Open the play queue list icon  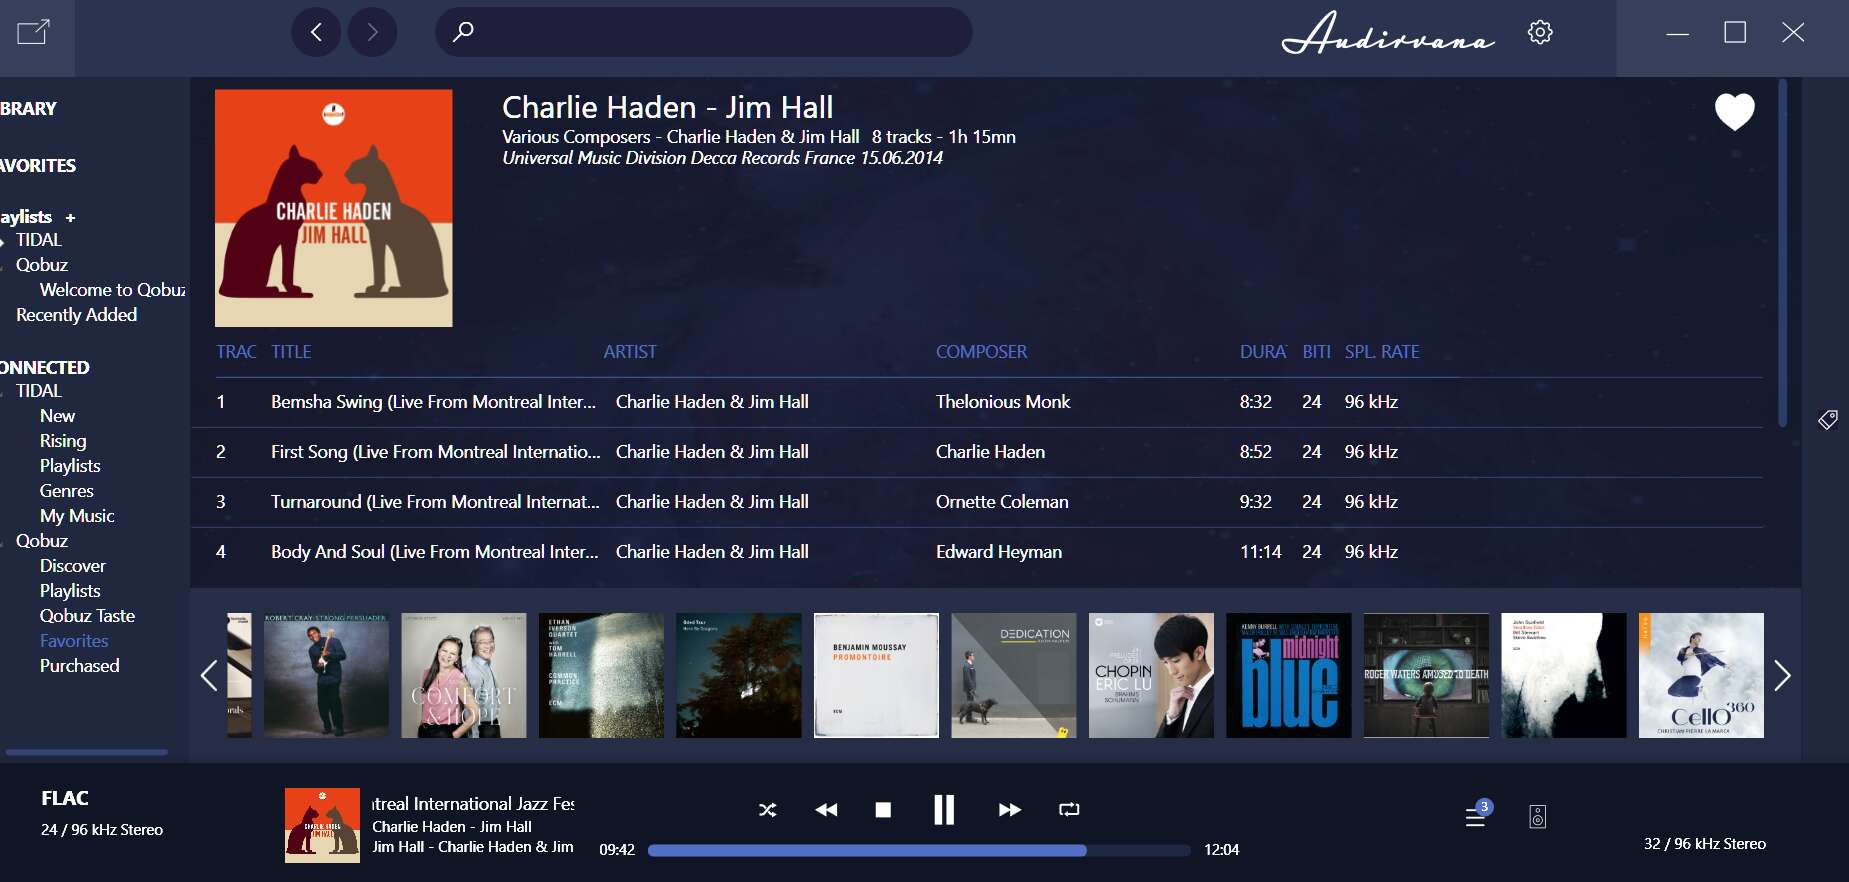coord(1475,817)
